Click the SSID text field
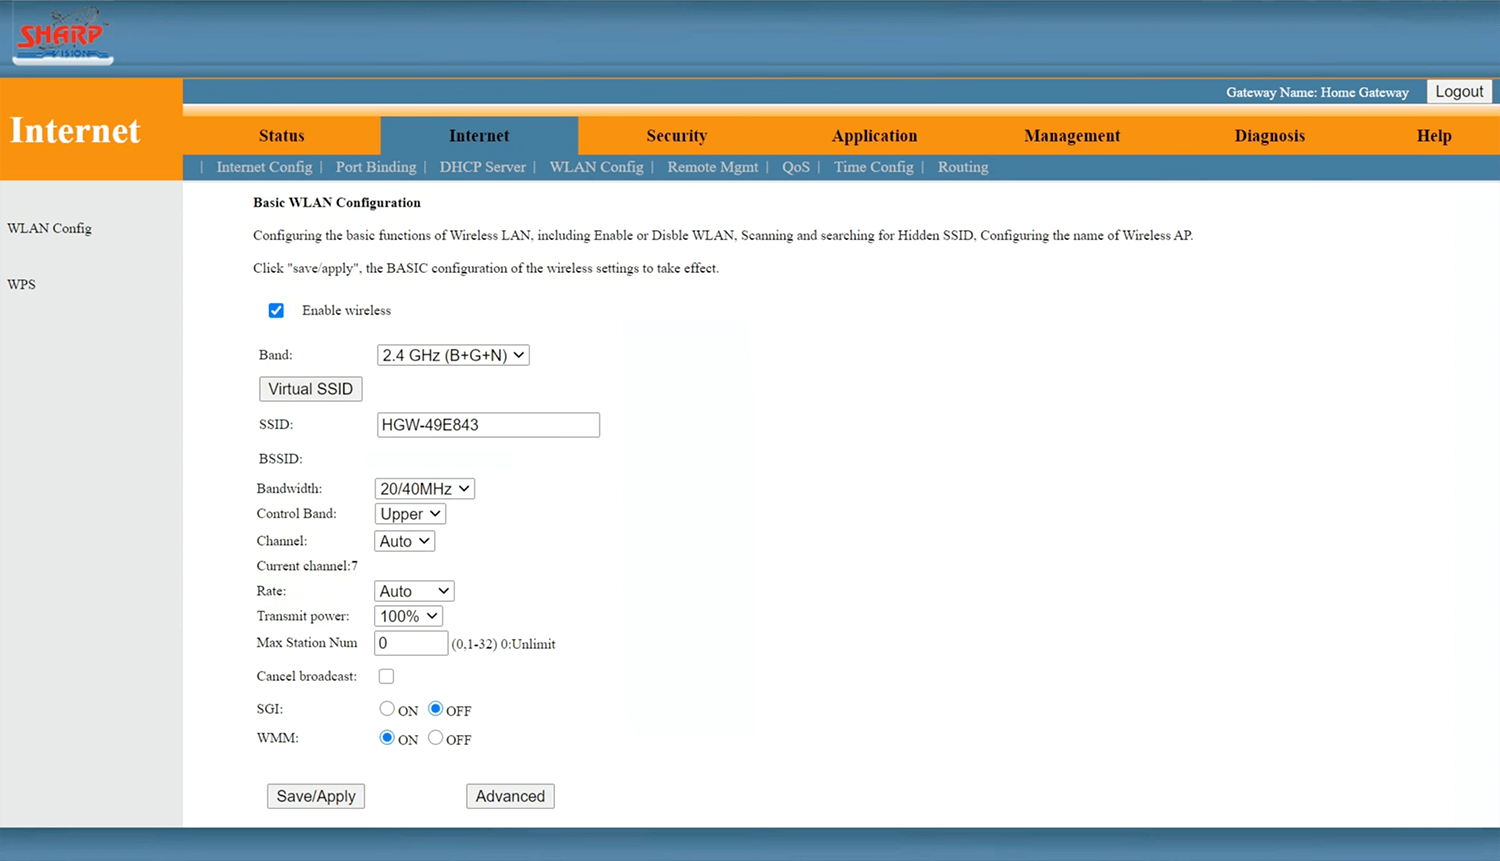Viewport: 1500px width, 861px height. tap(488, 425)
